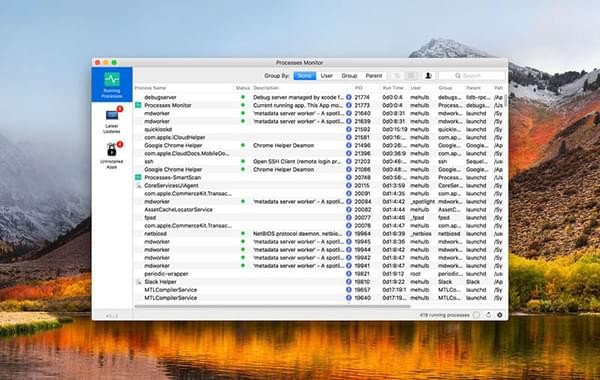Sort by Run Time column header
The image size is (600, 380).
[393, 88]
